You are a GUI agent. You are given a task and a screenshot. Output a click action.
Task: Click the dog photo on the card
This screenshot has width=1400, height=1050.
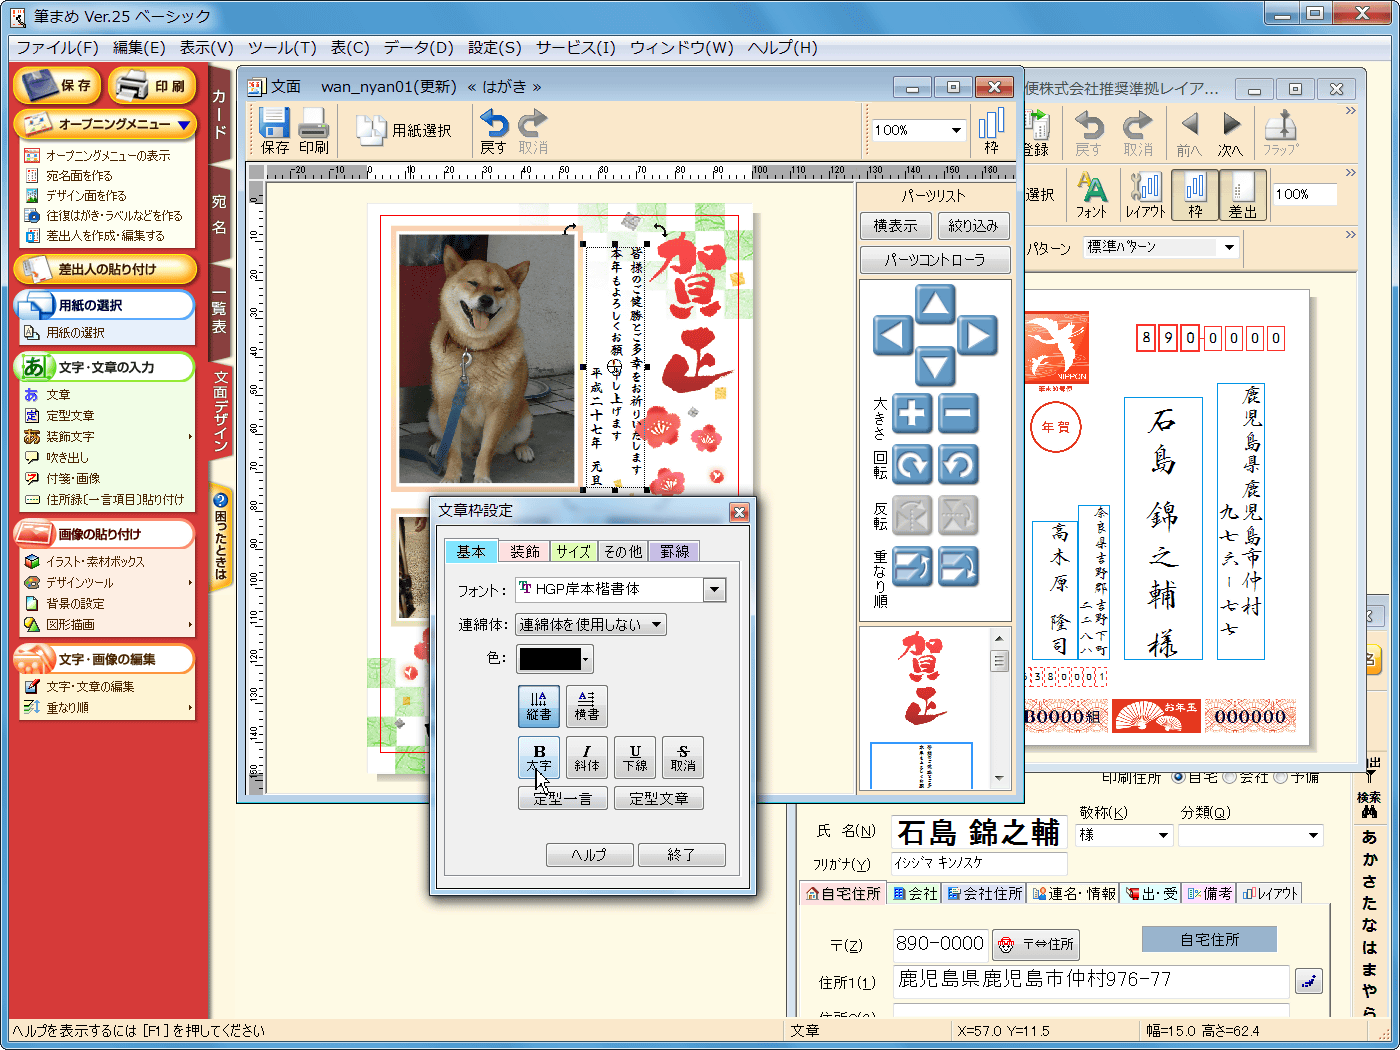pos(489,360)
